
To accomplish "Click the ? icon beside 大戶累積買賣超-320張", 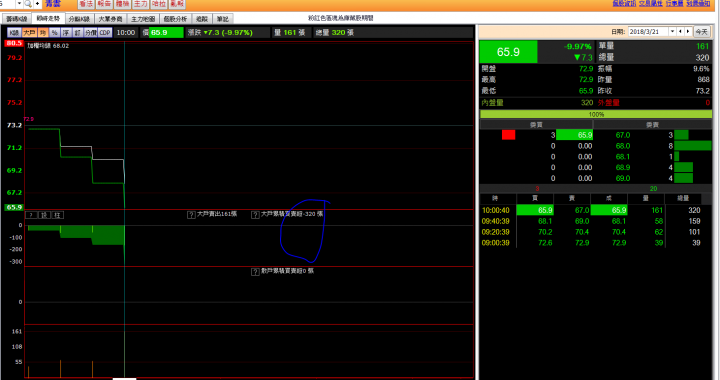I will tap(255, 215).
